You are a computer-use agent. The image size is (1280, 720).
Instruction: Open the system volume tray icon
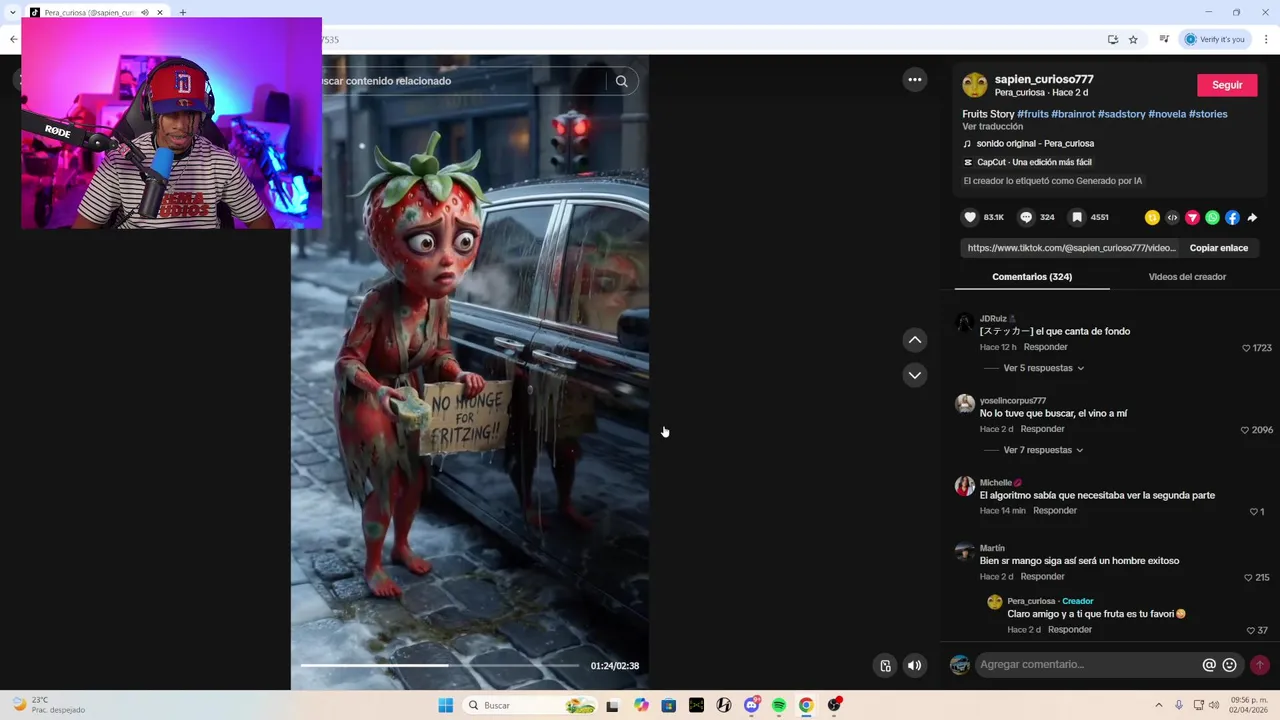click(1213, 705)
